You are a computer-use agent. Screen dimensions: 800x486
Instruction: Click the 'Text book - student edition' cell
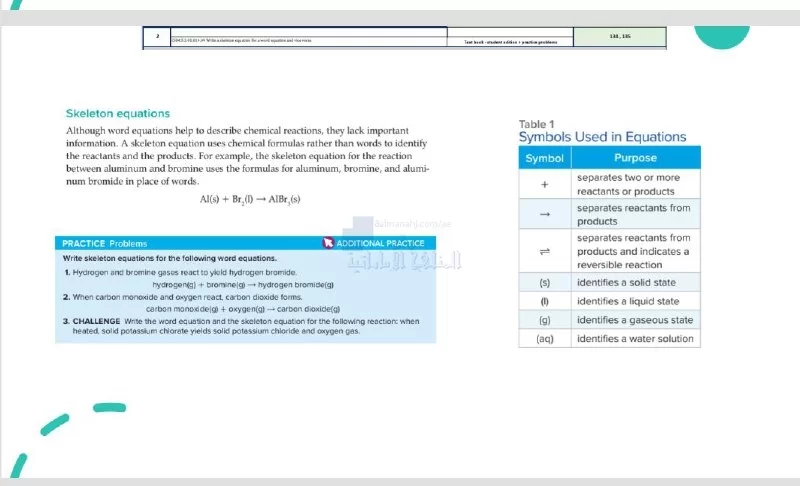[x=510, y=42]
